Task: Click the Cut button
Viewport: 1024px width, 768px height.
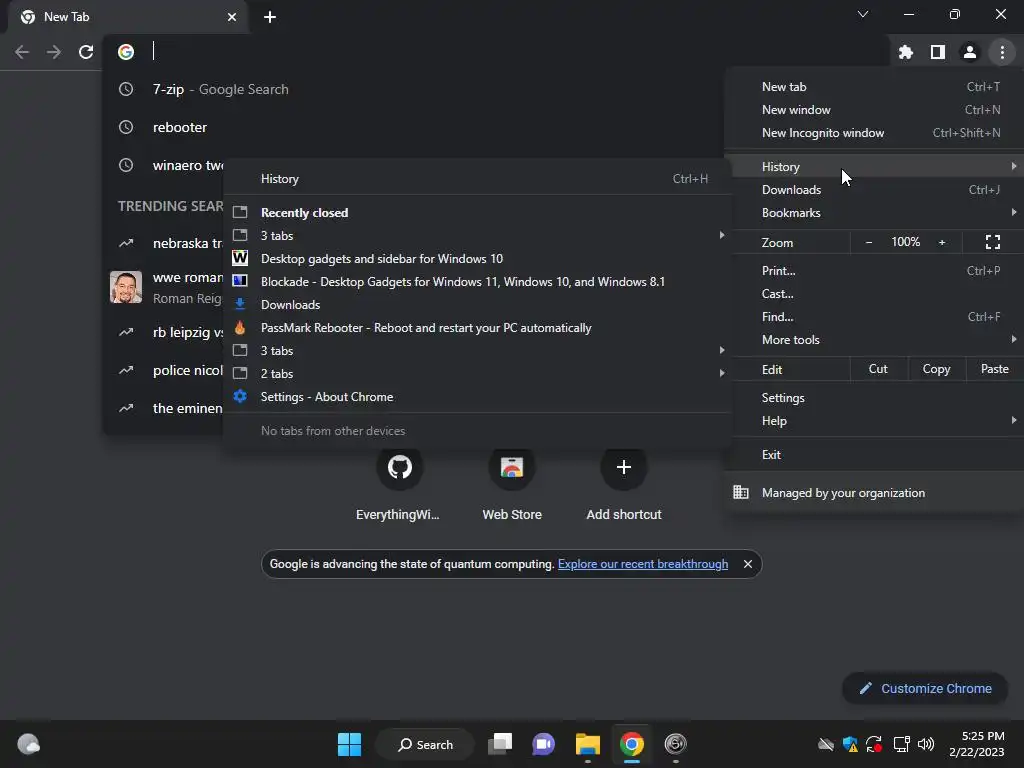Action: pyautogui.click(x=878, y=369)
